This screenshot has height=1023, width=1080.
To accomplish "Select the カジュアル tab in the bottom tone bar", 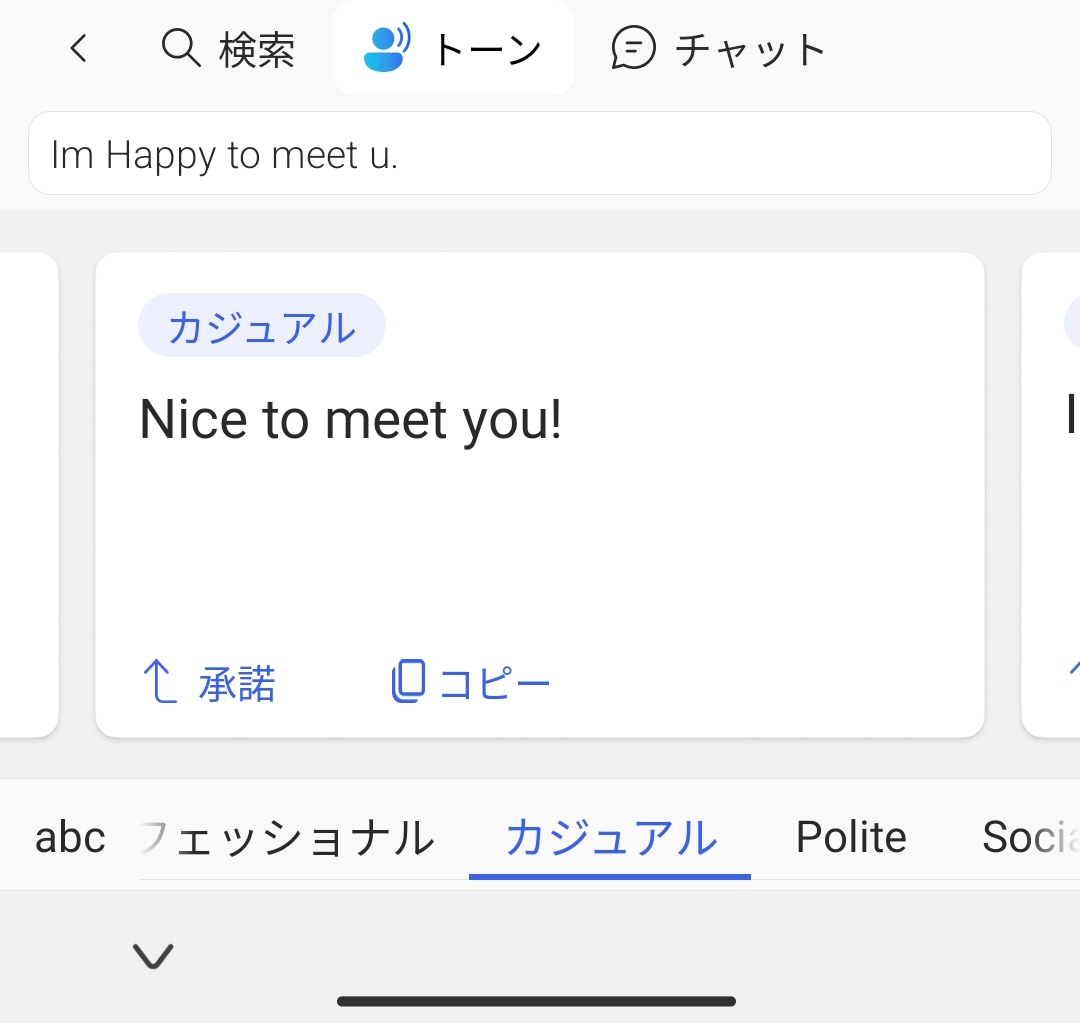I will click(x=610, y=837).
